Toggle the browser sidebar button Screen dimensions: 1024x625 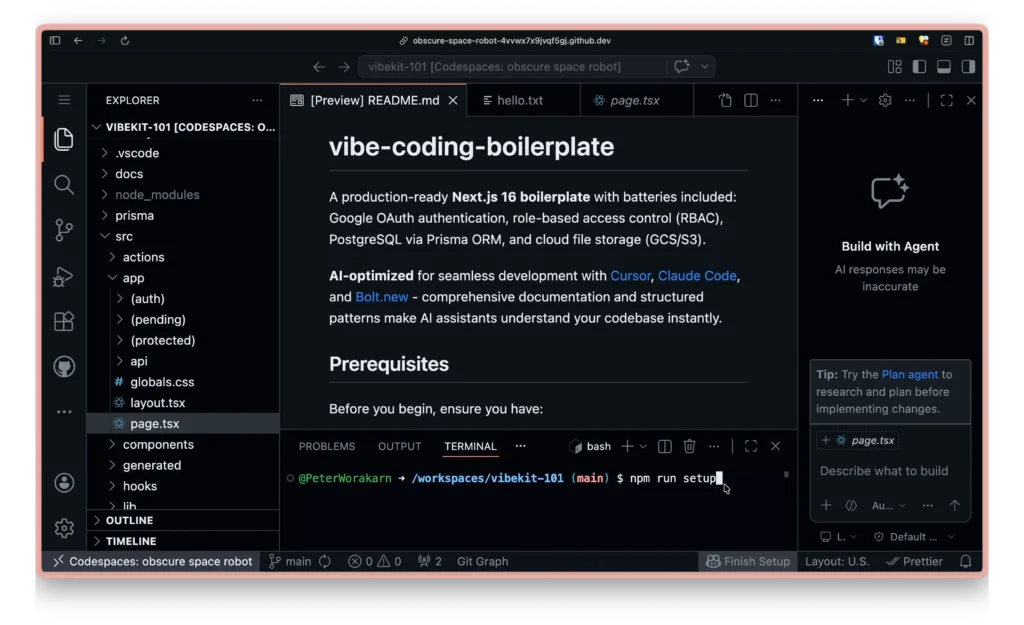(55, 40)
